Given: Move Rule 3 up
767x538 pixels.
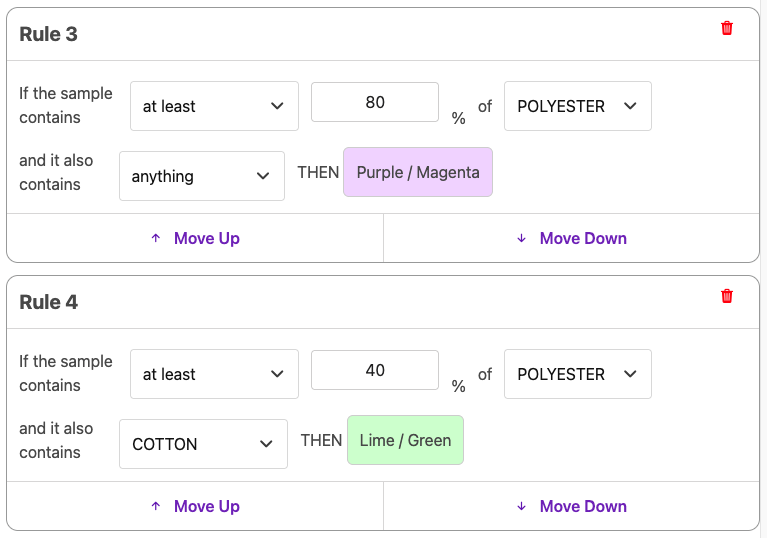Looking at the screenshot, I should tap(195, 238).
